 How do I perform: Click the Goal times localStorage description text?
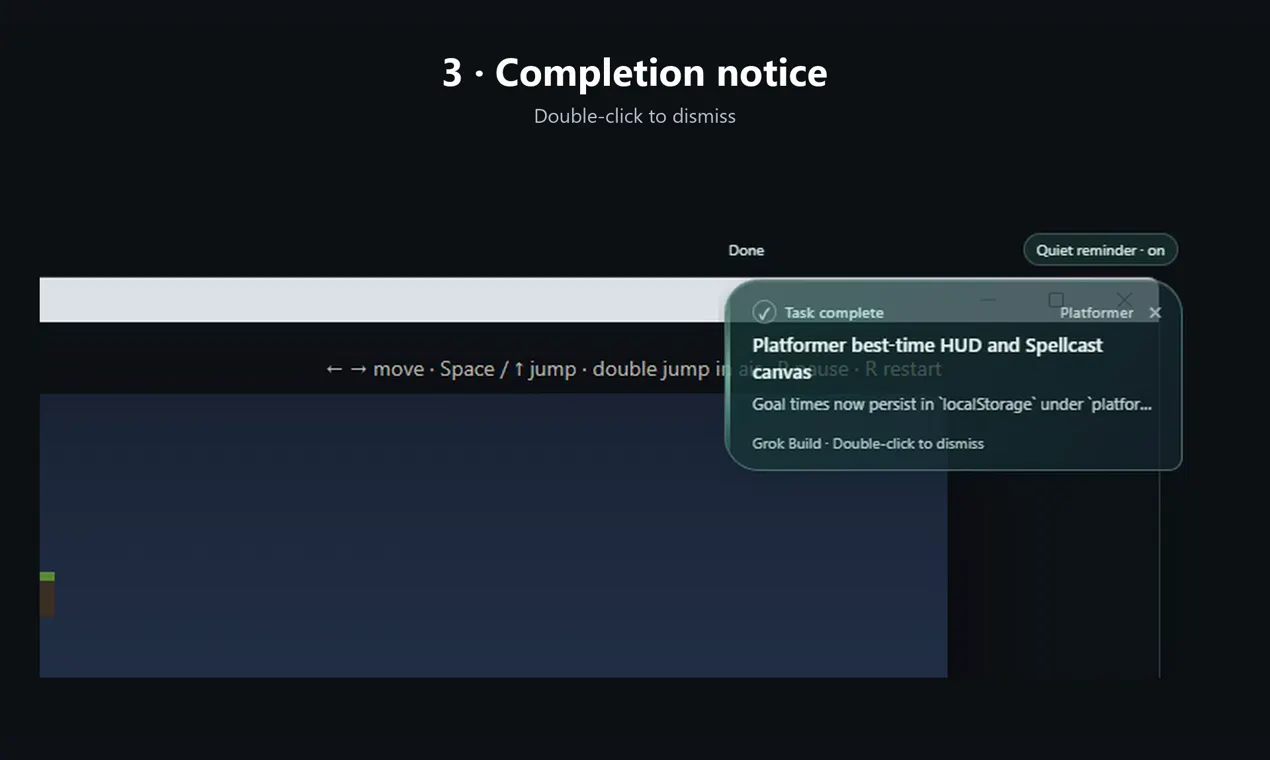[952, 405]
